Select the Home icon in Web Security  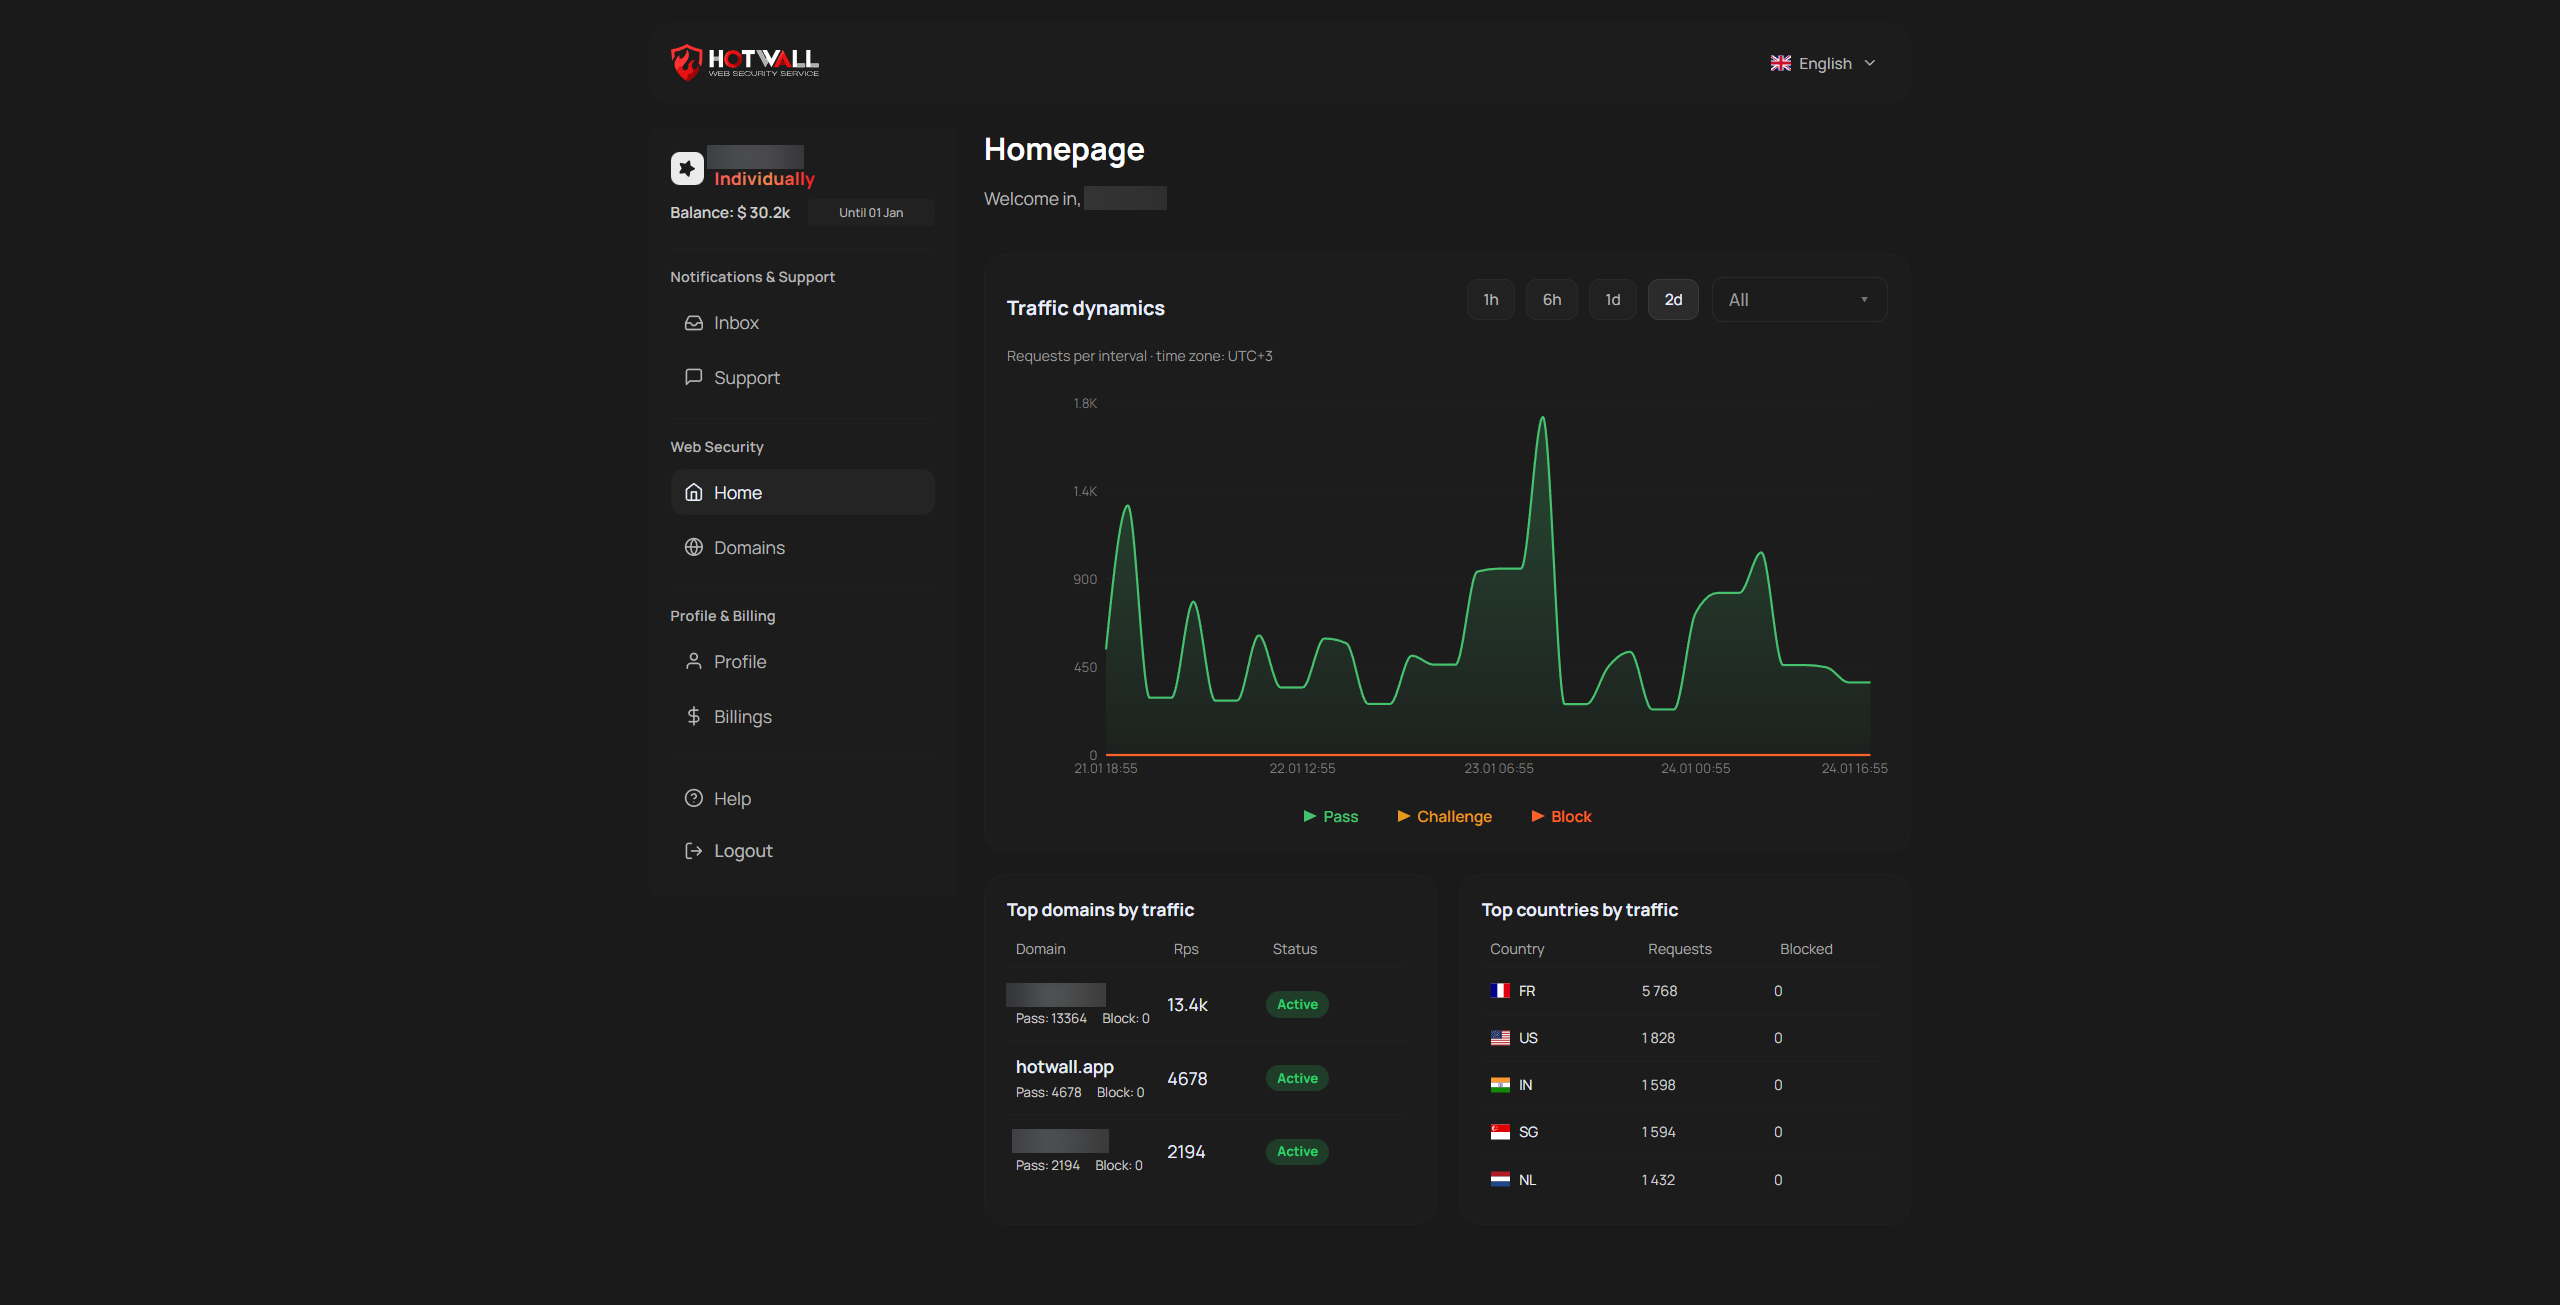coord(694,492)
